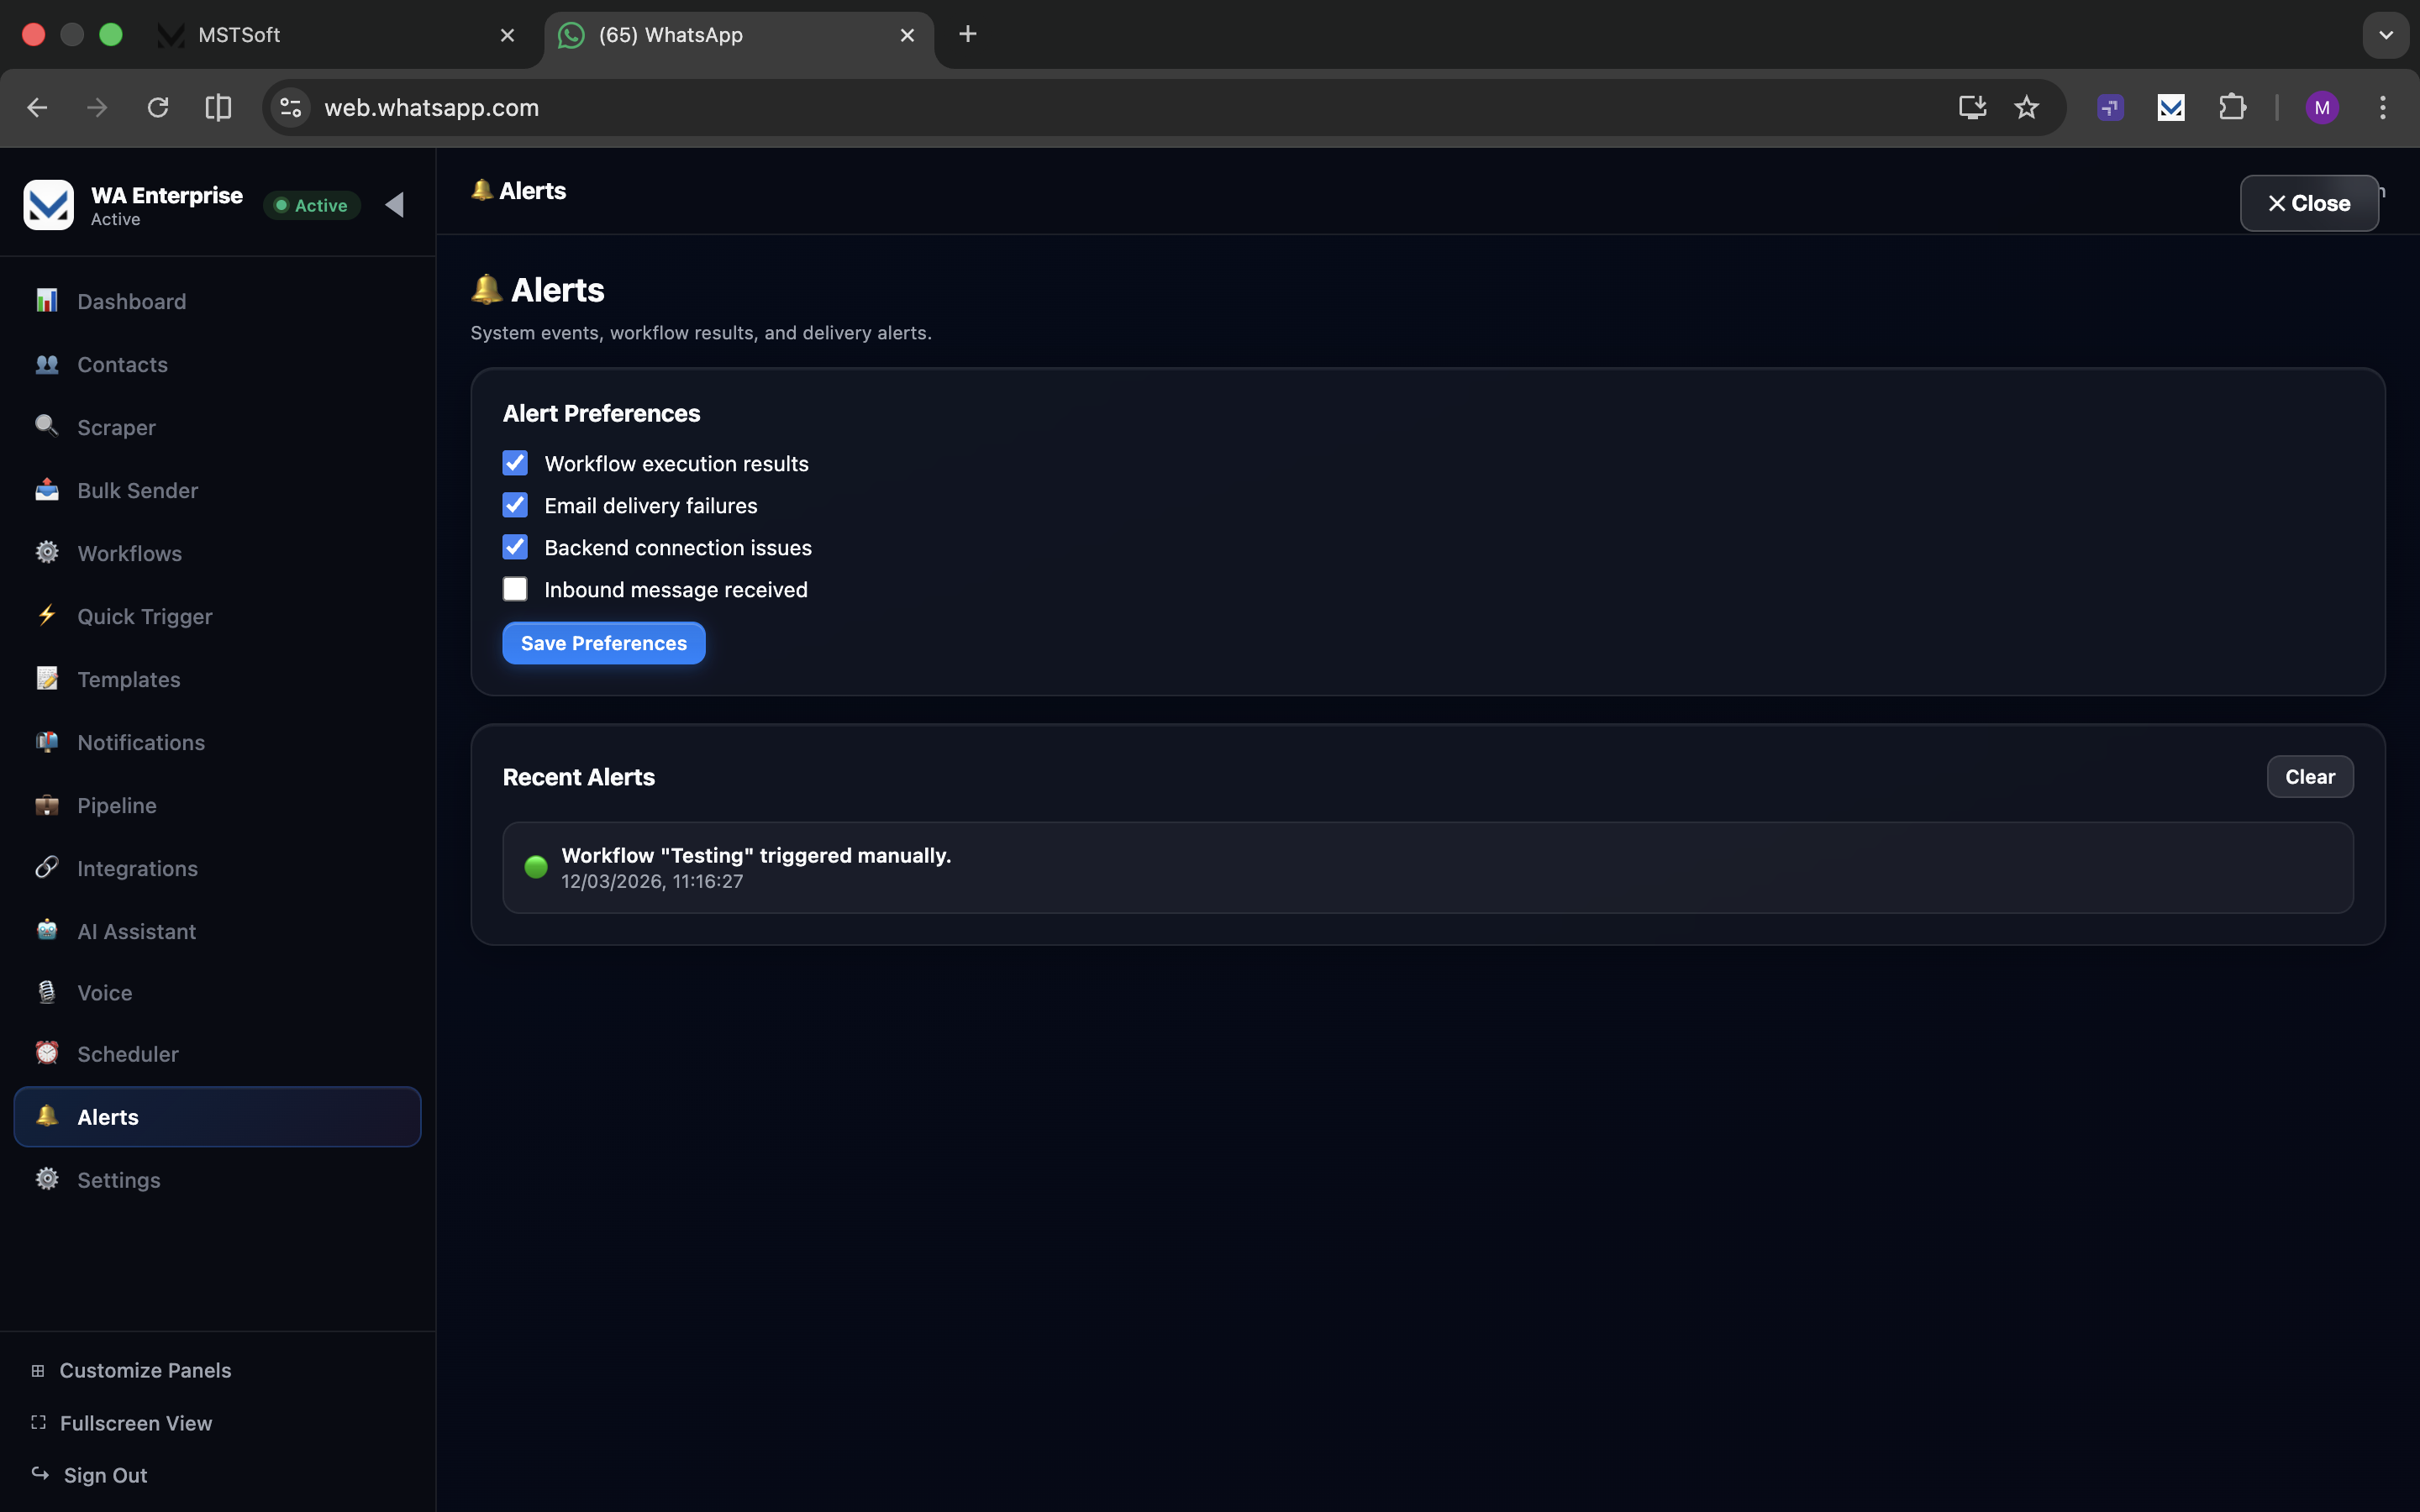Screen dimensions: 2420x1512
Task: Bookmark page with star icon
Action: (x=2026, y=107)
